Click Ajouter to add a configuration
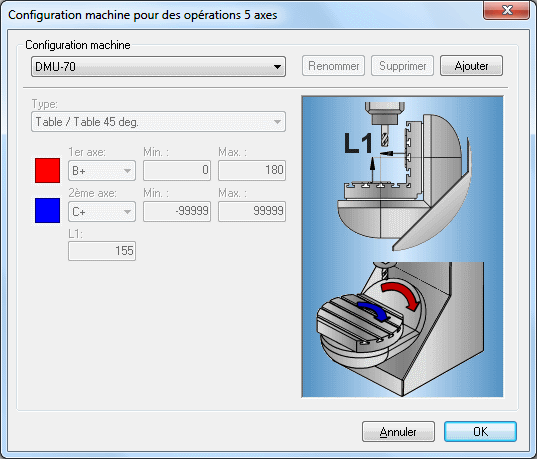This screenshot has width=537, height=459. [x=471, y=66]
